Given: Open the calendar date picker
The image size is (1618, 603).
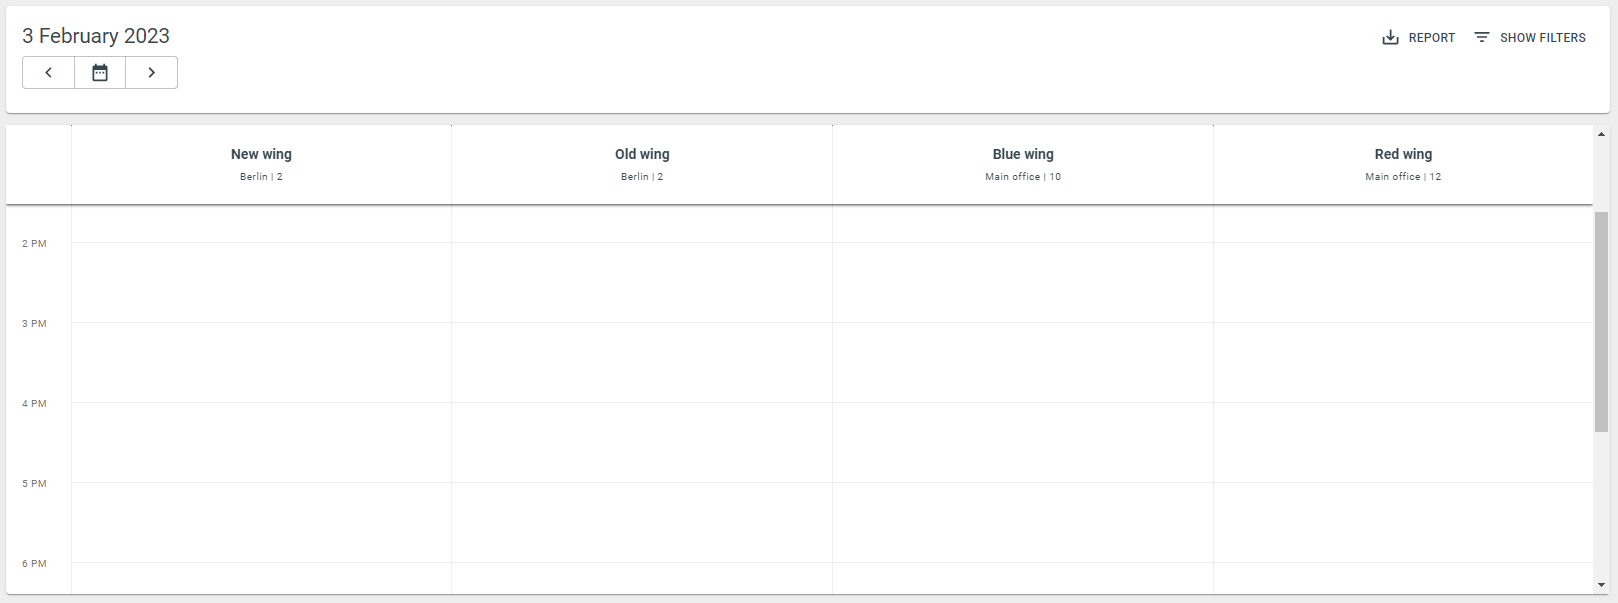Looking at the screenshot, I should (100, 73).
